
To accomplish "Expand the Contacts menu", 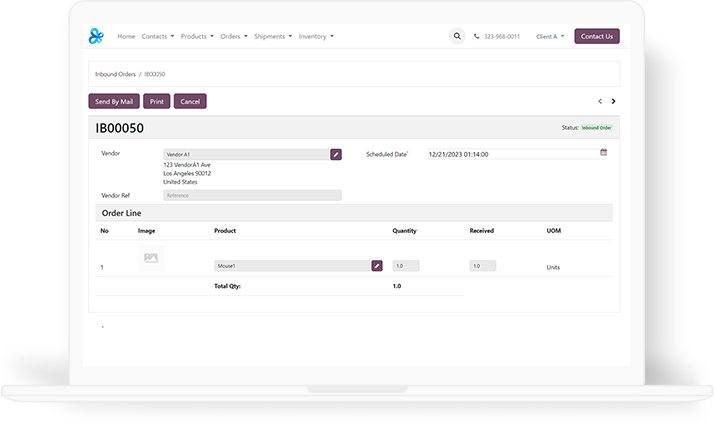I will tap(158, 36).
